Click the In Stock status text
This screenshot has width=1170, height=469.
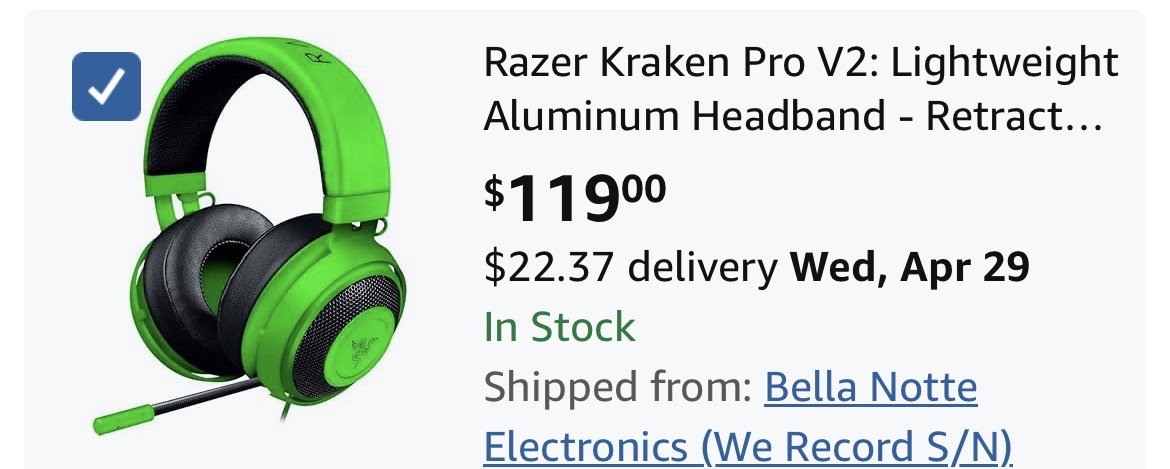560,327
